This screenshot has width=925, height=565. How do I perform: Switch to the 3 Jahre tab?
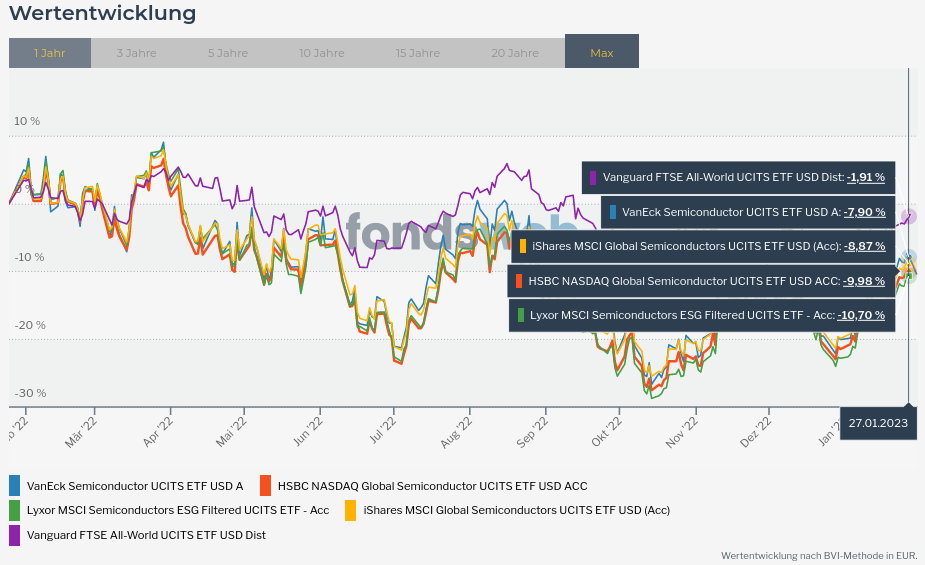[135, 53]
